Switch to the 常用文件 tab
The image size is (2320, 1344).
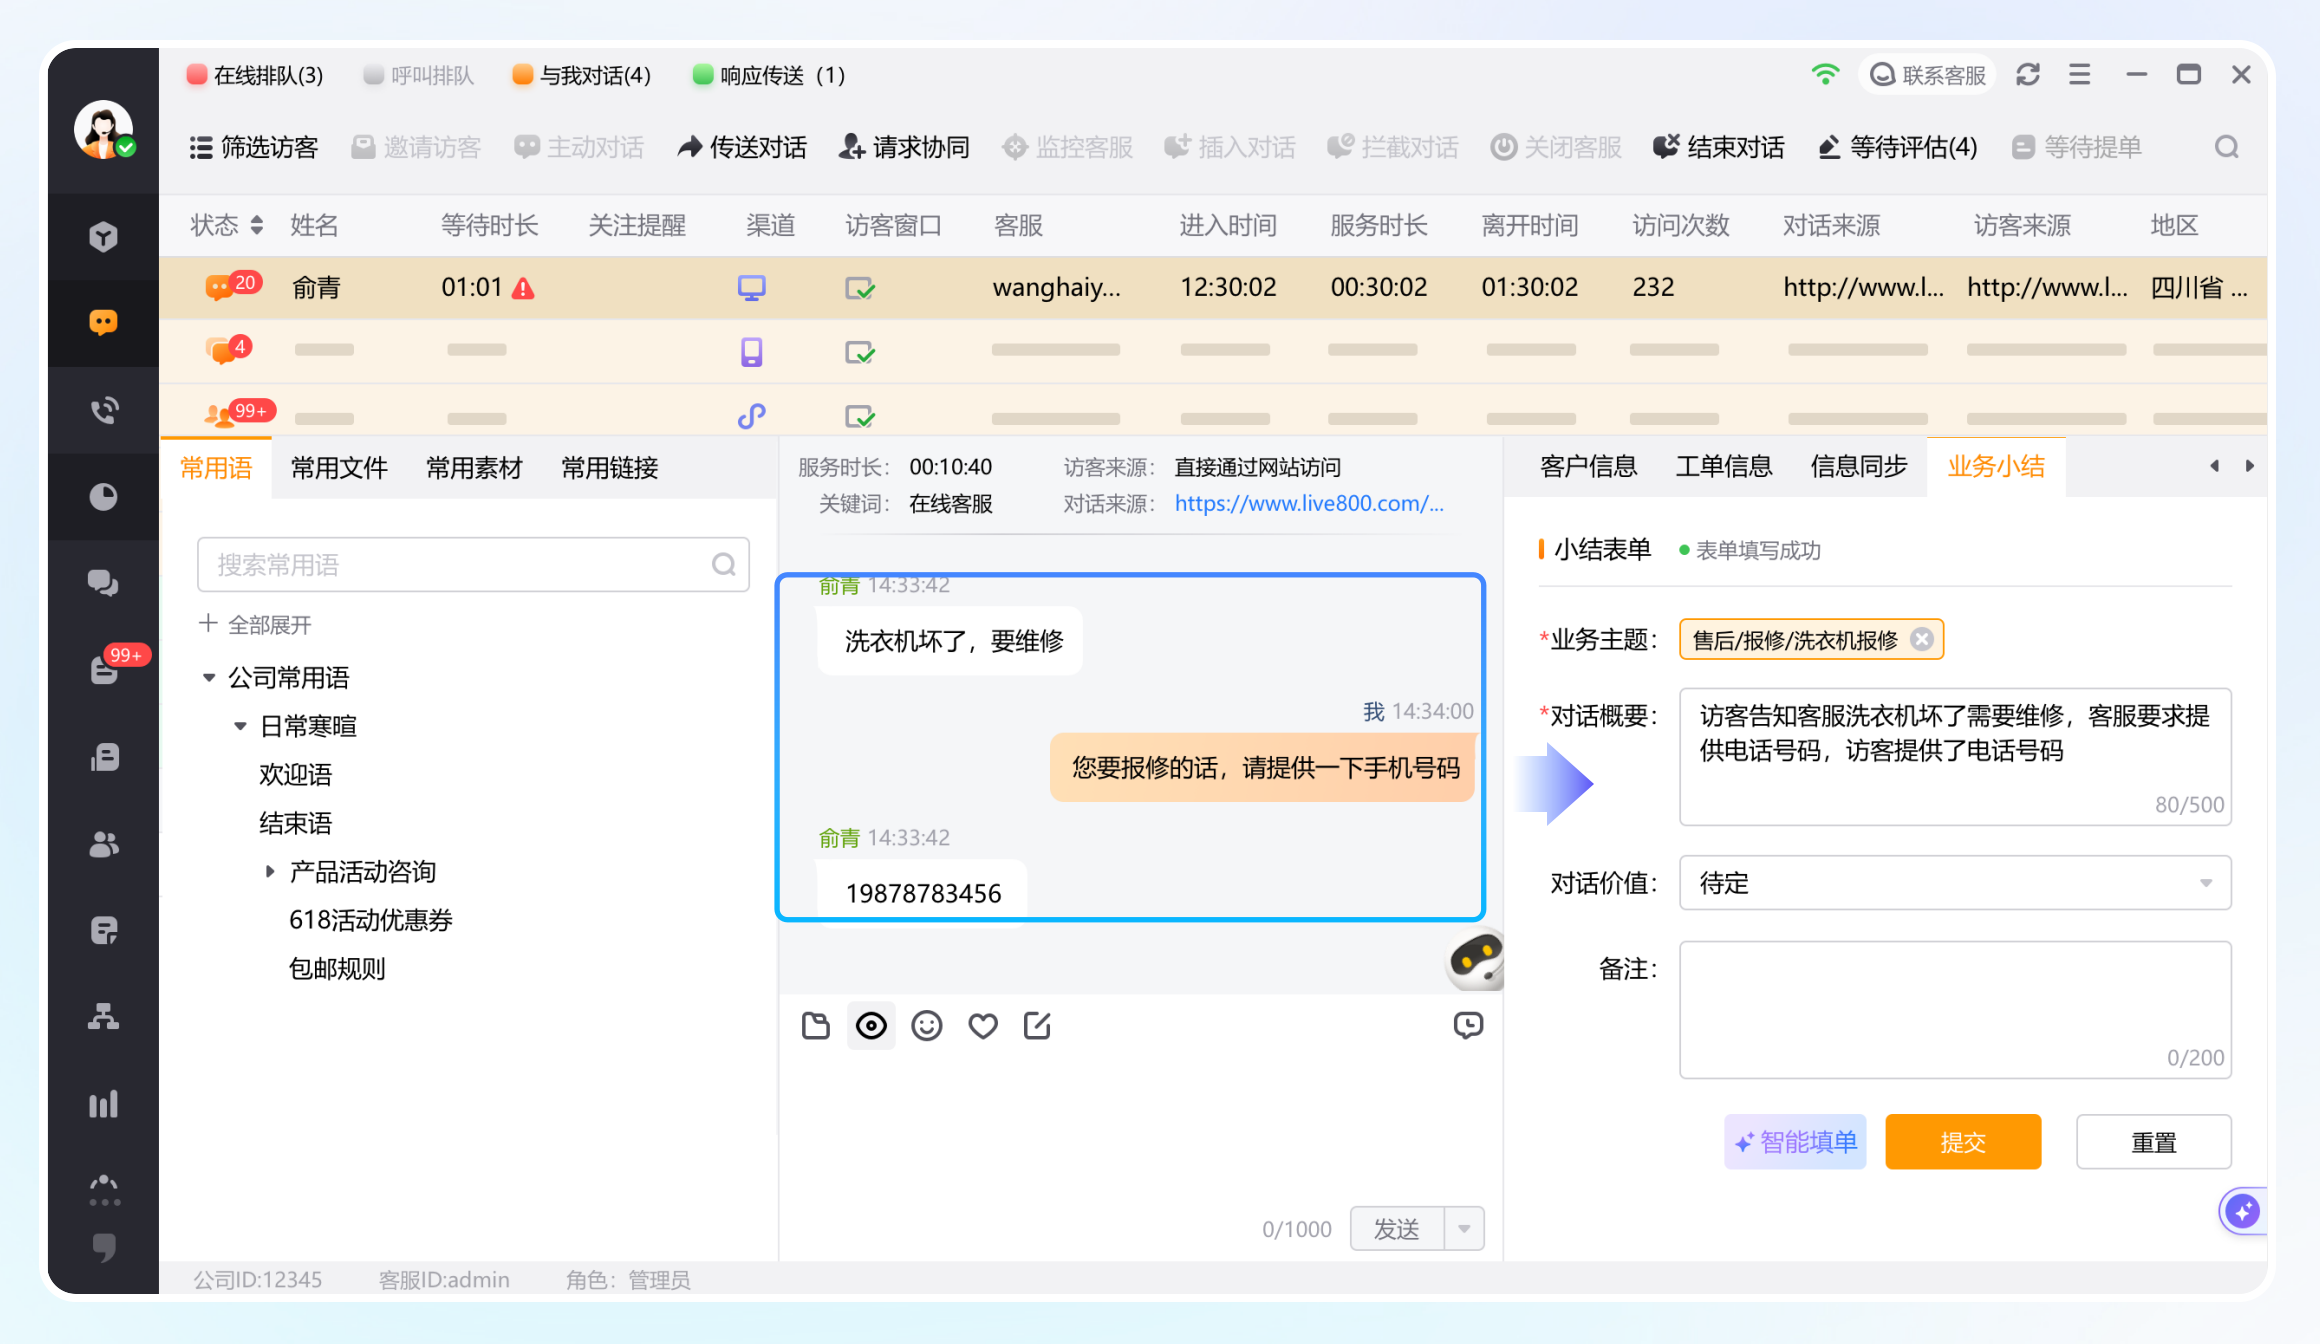(339, 468)
